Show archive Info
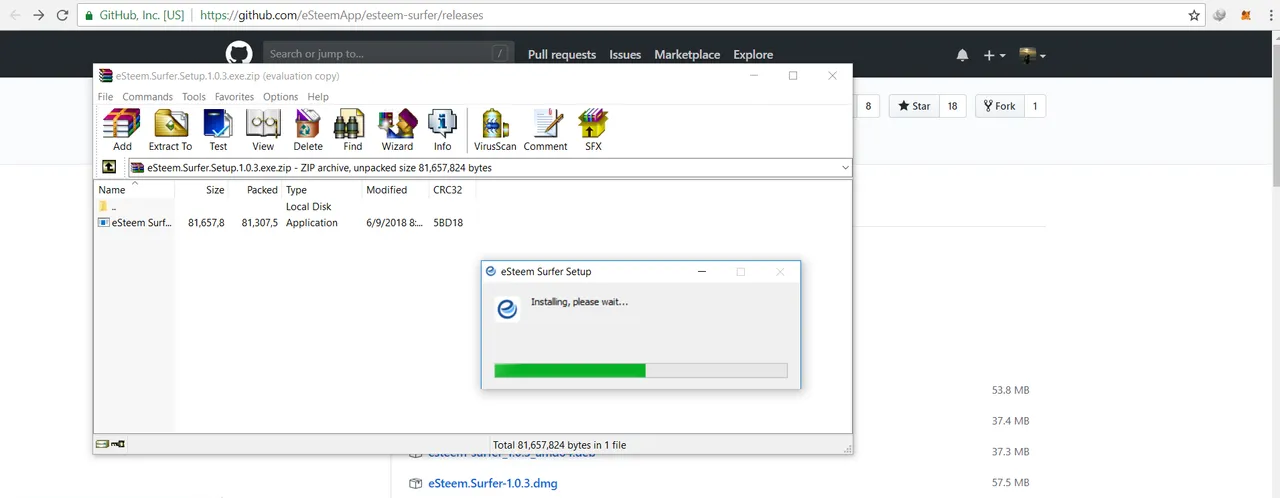1280x498 pixels. 442,130
